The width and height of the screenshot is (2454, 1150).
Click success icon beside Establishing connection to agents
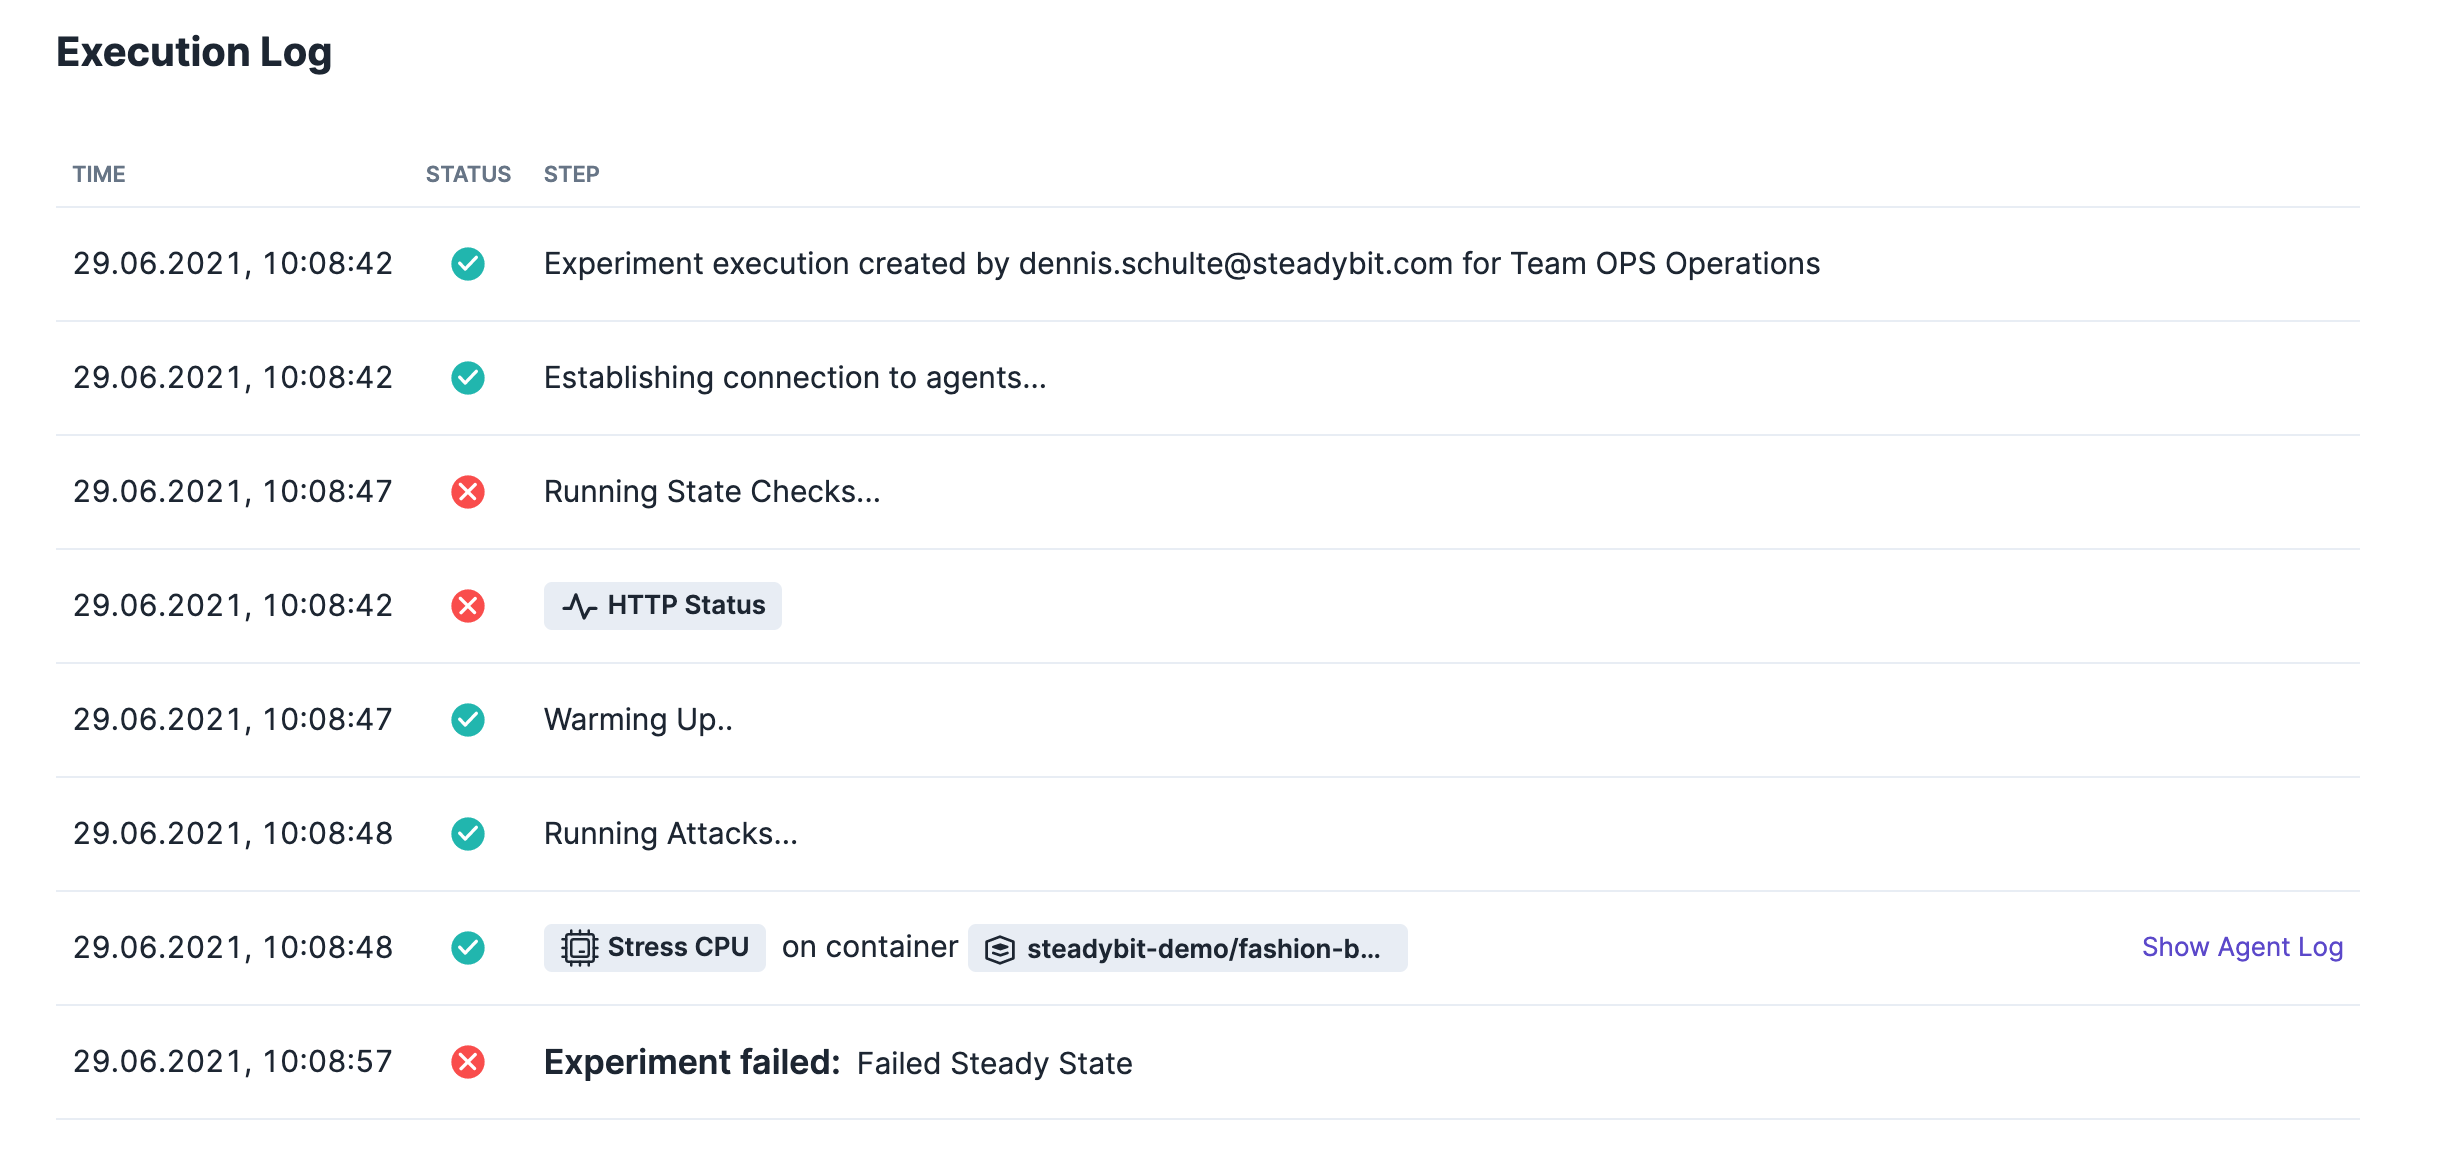(467, 378)
